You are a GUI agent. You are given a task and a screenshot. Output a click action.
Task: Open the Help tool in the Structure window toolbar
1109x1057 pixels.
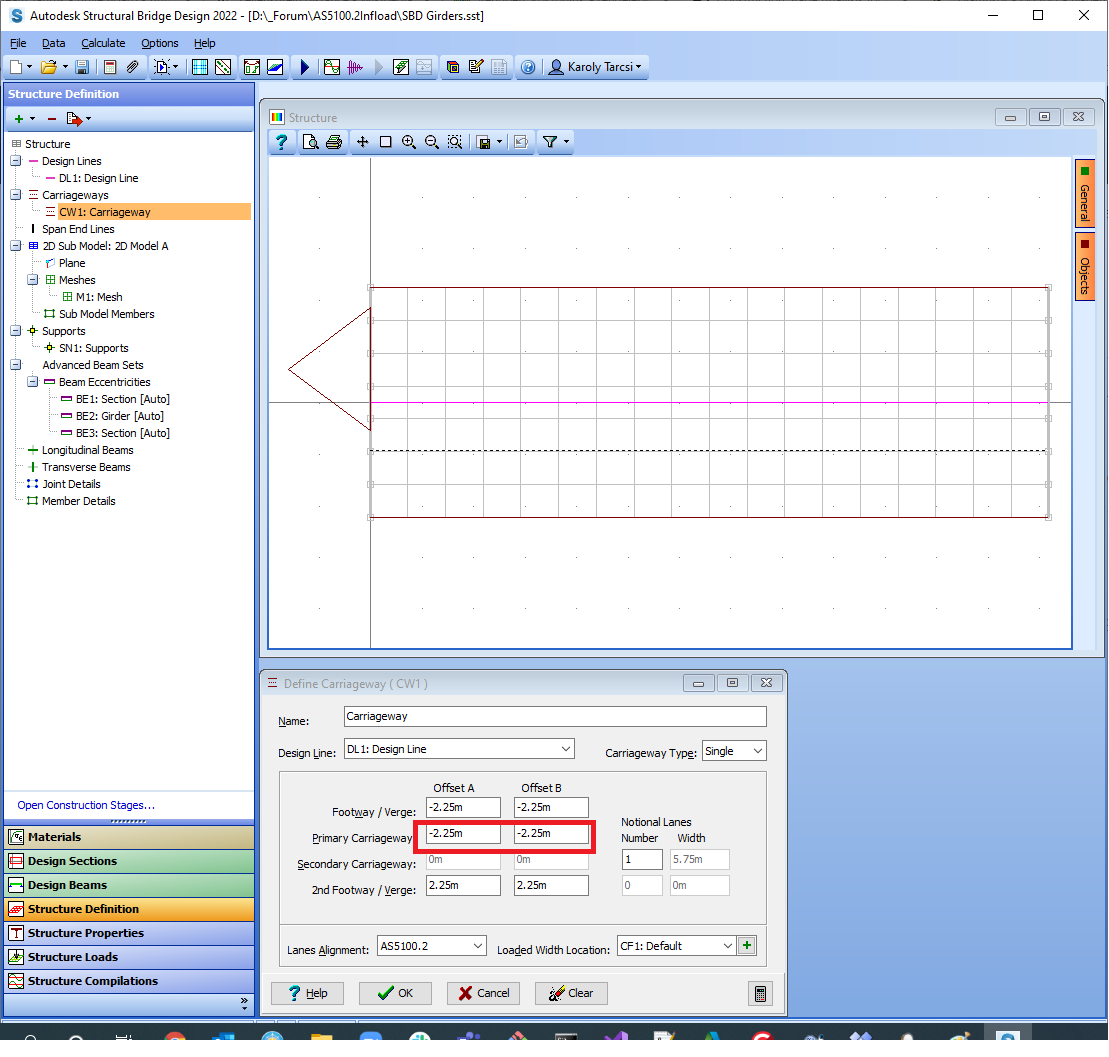[x=281, y=141]
